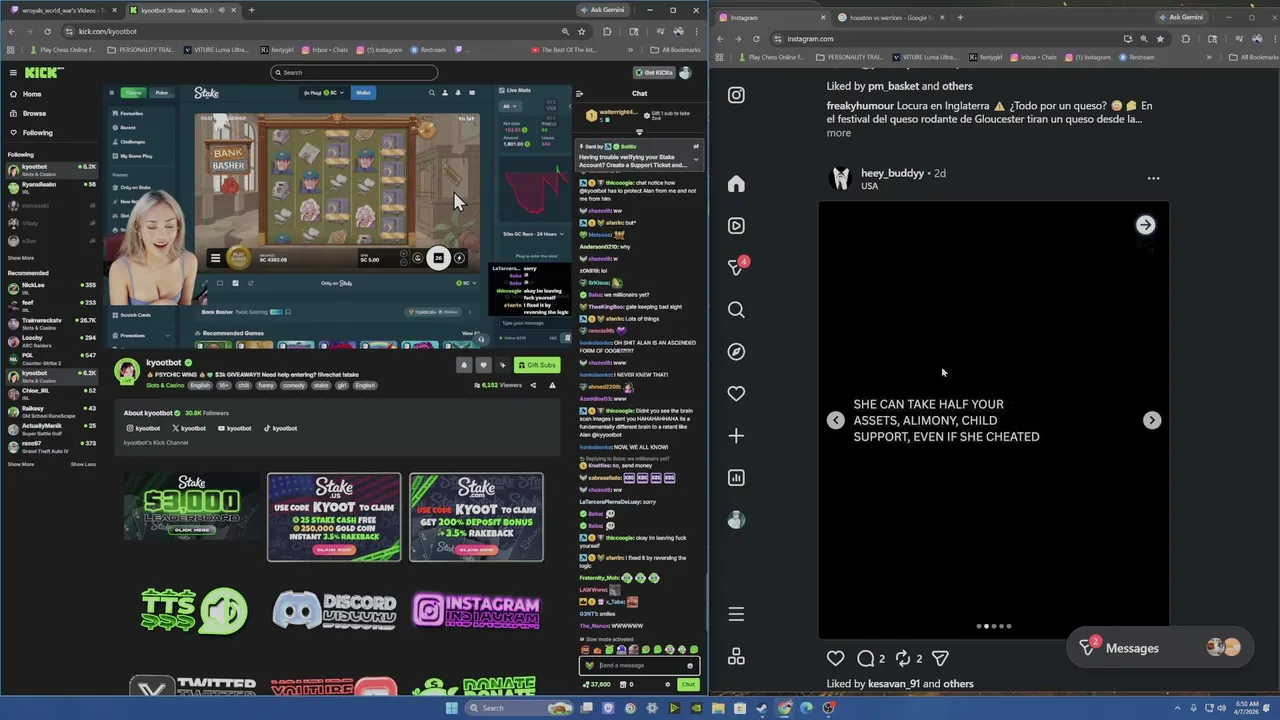Open Stake.us code KYOOT banner
The width and height of the screenshot is (1280, 720).
[334, 517]
